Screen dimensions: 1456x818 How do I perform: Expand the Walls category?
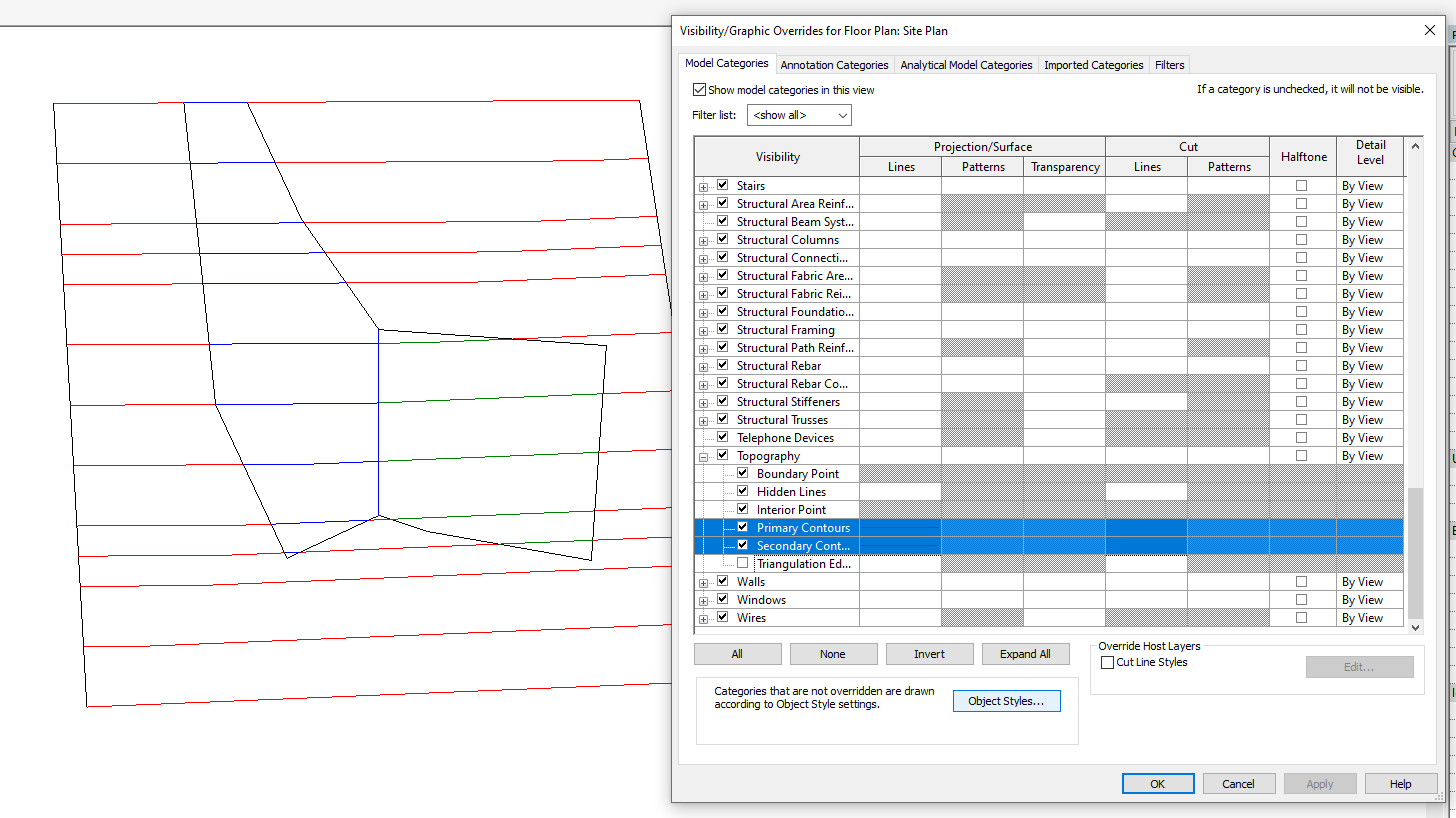(703, 583)
